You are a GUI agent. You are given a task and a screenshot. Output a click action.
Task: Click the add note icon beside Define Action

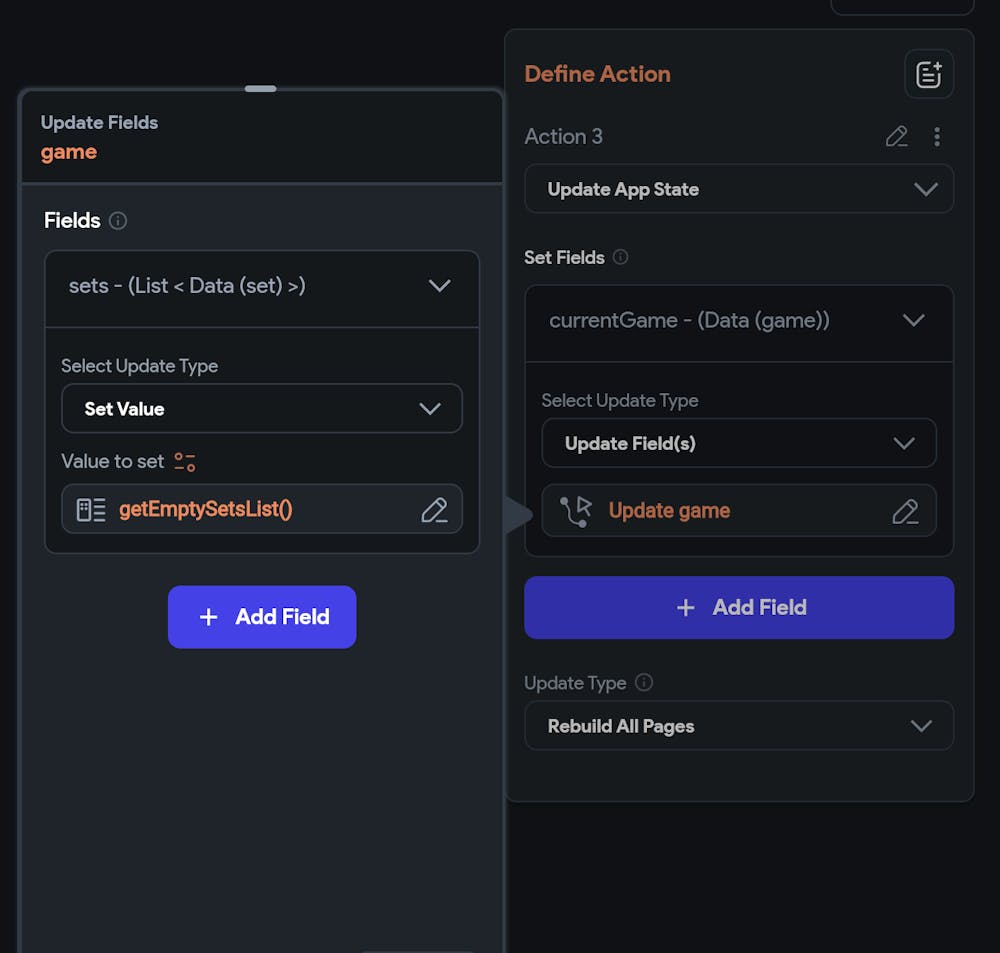pos(929,74)
